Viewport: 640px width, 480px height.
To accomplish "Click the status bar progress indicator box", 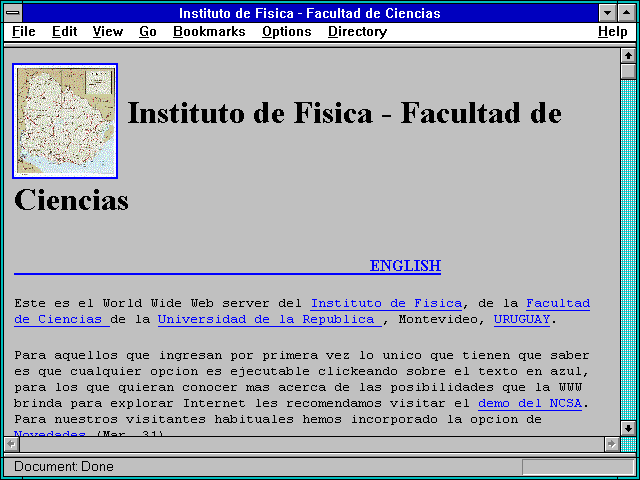I will [578, 467].
